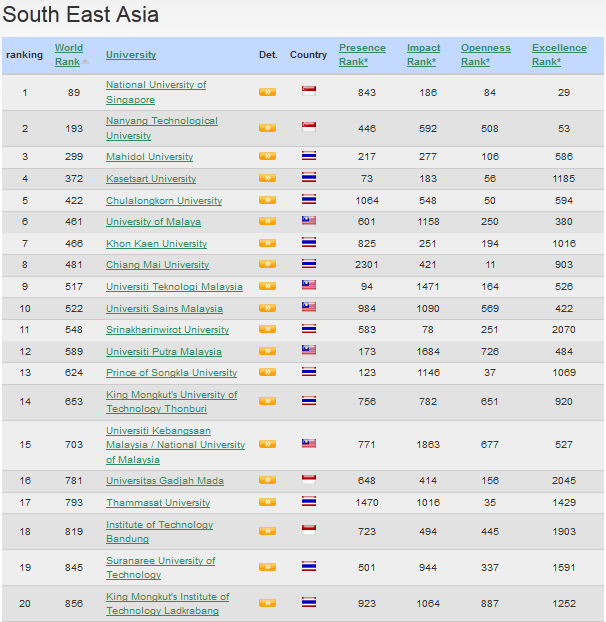Open National University of Singapore link
The height and width of the screenshot is (622, 606).
click(x=156, y=92)
